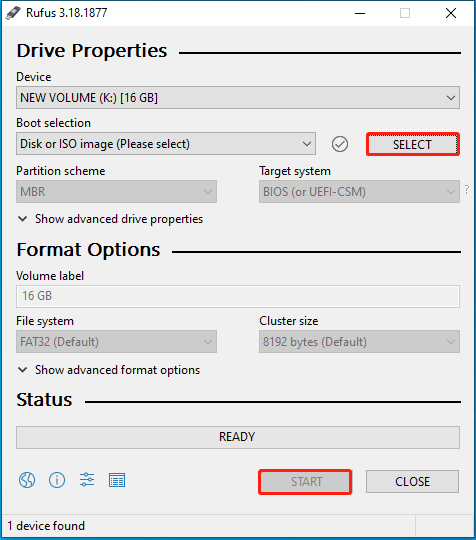Show the log window icon

pyautogui.click(x=117, y=480)
